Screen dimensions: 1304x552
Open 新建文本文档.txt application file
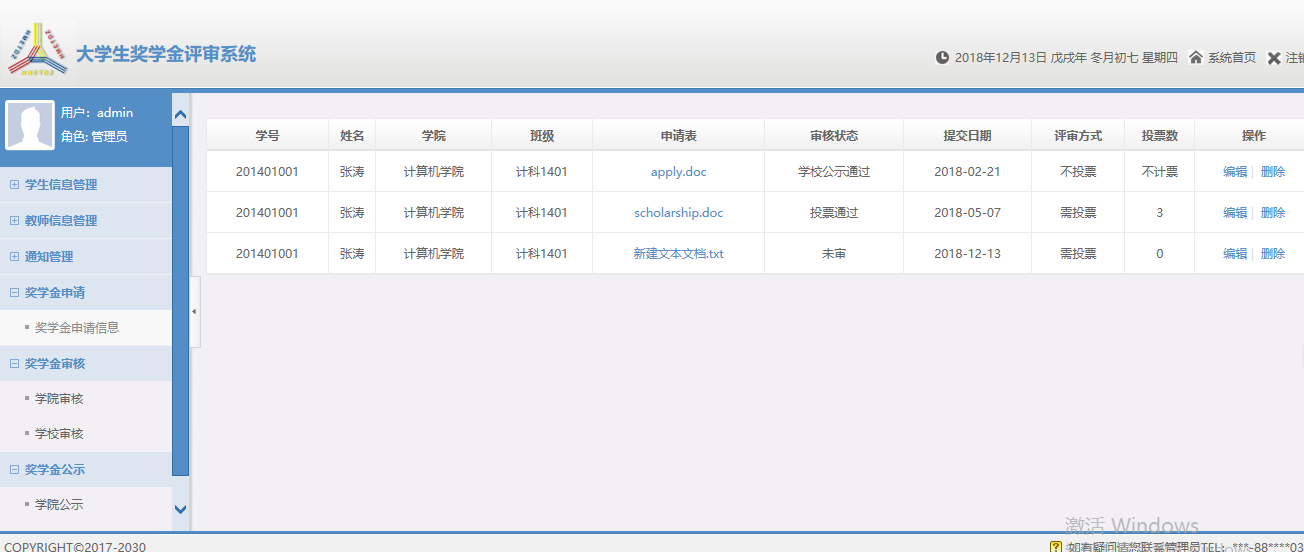coord(678,254)
